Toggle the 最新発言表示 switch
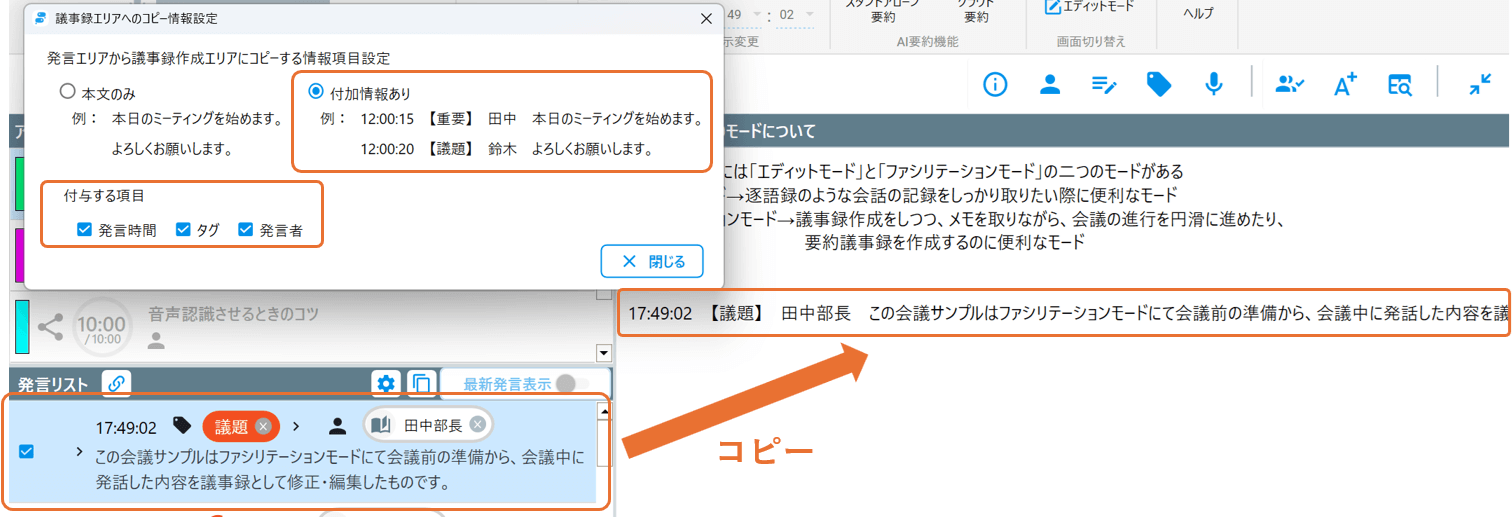The width and height of the screenshot is (1512, 517). pos(567,383)
